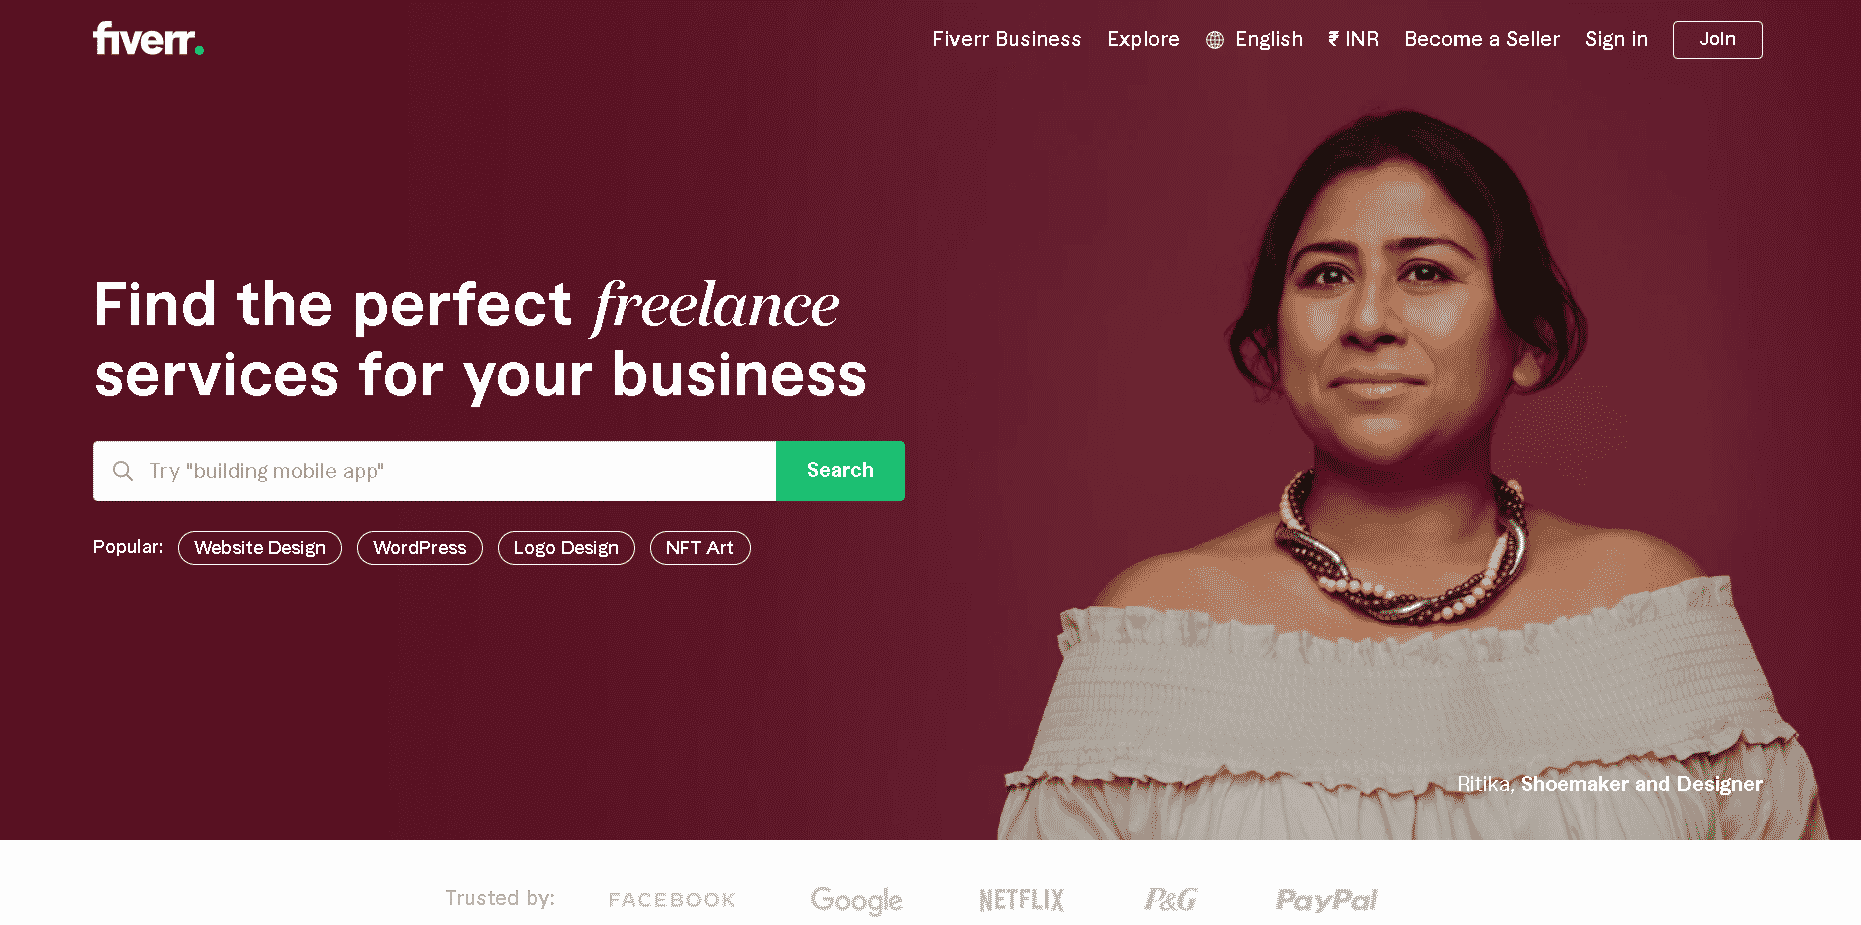Click the rupee currency symbol
Screen dimensions: 1861x925
coord(1333,39)
